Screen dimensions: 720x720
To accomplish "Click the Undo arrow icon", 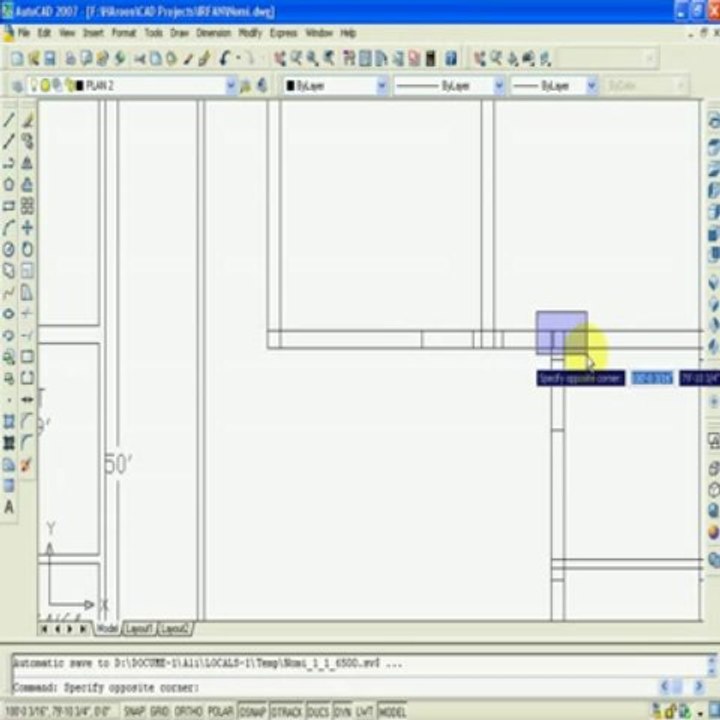I will [224, 58].
